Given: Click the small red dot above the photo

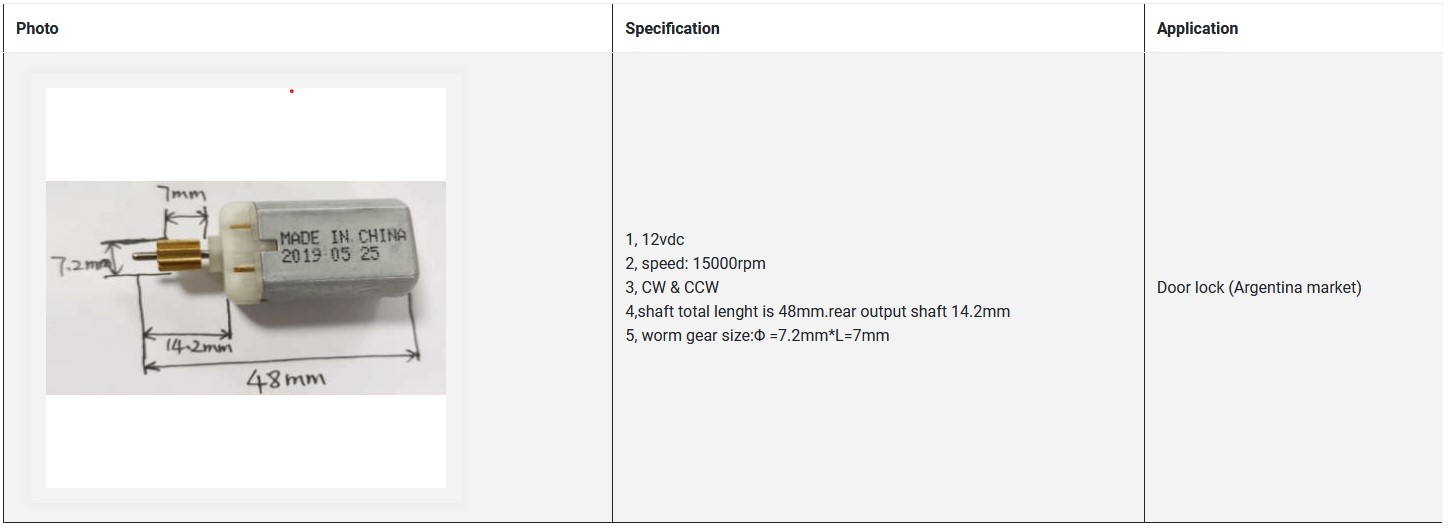Looking at the screenshot, I should [x=292, y=92].
